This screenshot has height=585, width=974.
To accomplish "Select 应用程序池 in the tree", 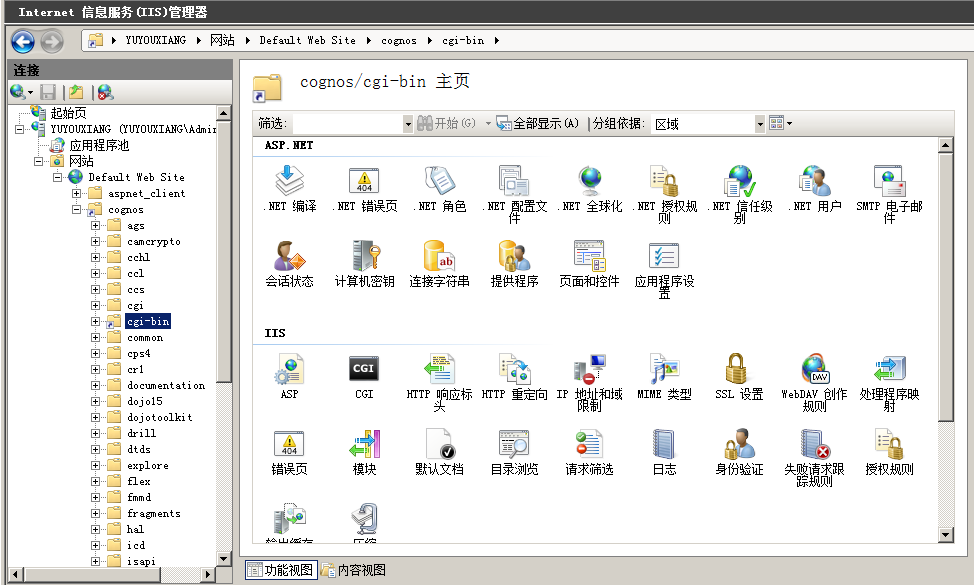I will tap(99, 145).
